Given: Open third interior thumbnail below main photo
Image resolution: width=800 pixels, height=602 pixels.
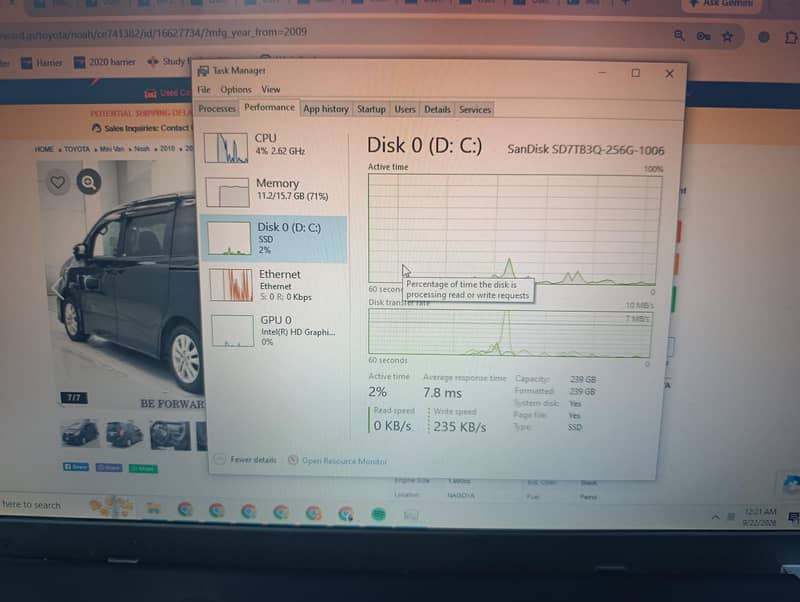Looking at the screenshot, I should (x=170, y=435).
